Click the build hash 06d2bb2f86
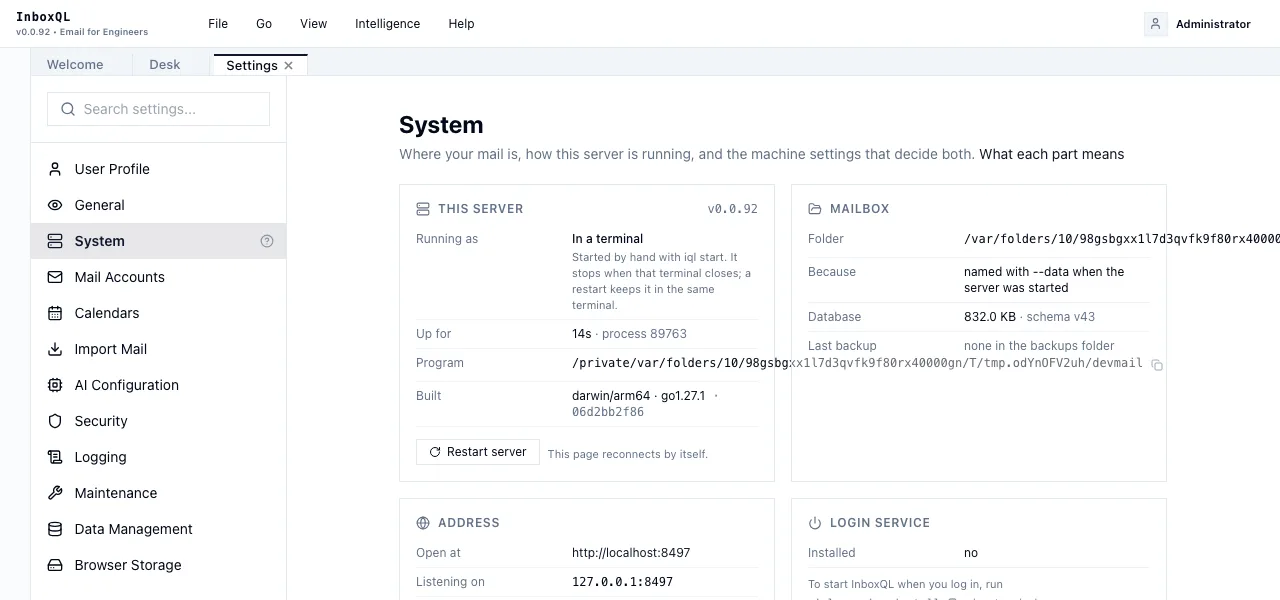 tap(608, 412)
